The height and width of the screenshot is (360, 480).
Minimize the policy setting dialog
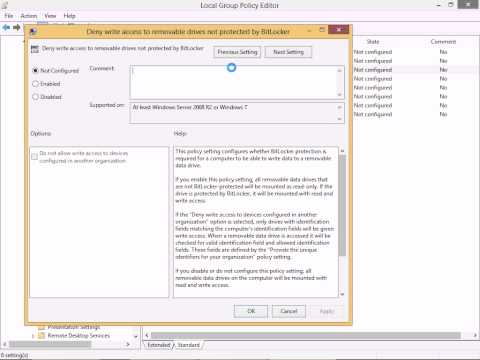309,30
